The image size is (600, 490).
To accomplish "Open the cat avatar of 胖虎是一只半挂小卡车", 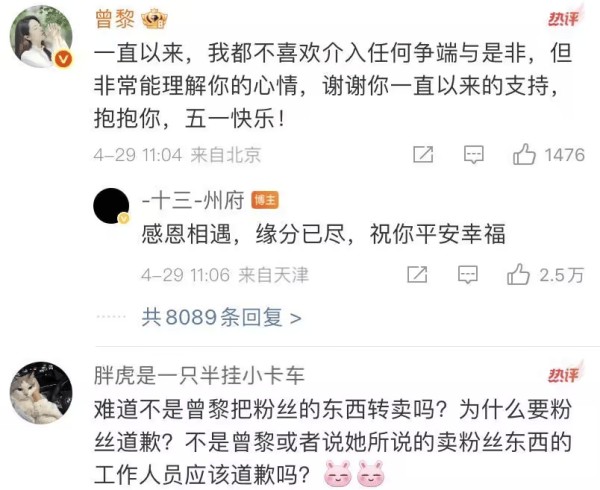I will tap(41, 393).
